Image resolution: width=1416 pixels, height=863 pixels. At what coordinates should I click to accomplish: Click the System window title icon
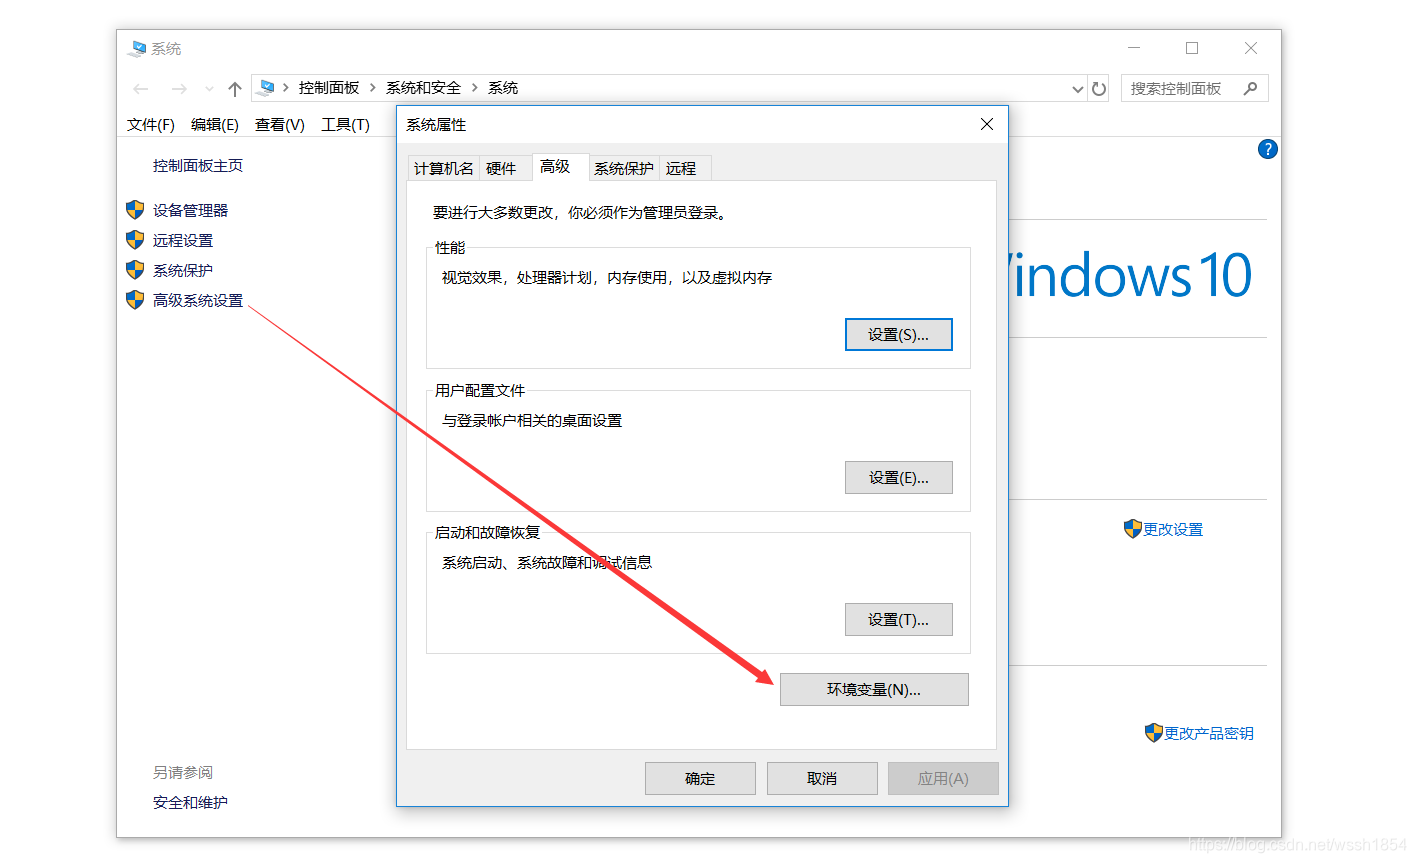coord(137,49)
